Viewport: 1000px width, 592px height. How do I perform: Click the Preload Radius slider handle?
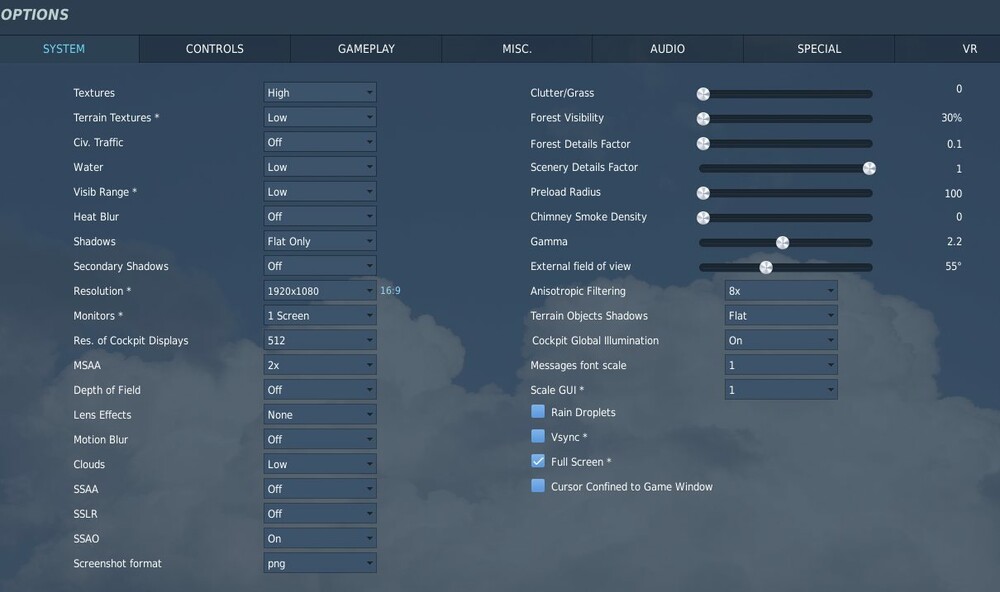click(703, 193)
